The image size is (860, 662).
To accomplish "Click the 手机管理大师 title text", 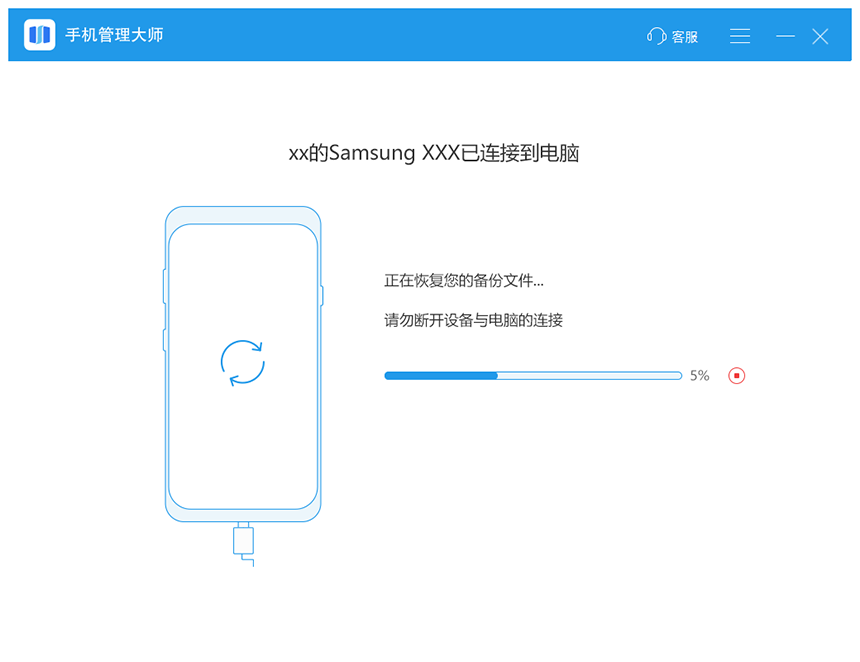I will (114, 35).
